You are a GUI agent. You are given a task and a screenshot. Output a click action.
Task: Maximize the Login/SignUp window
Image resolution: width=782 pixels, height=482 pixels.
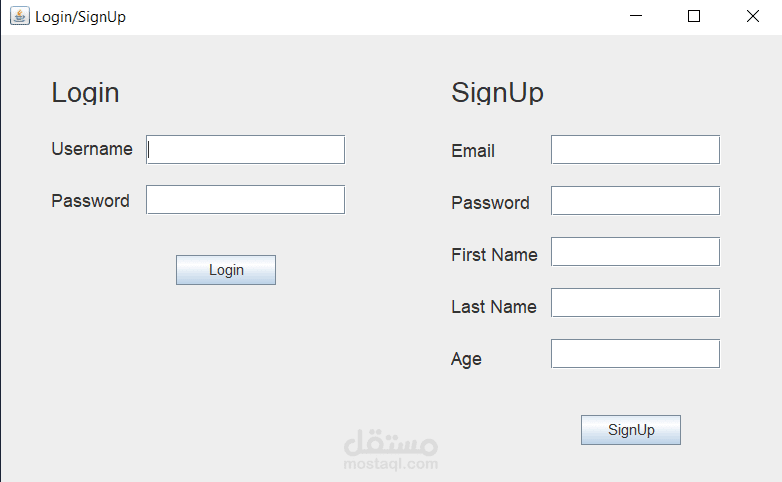694,16
